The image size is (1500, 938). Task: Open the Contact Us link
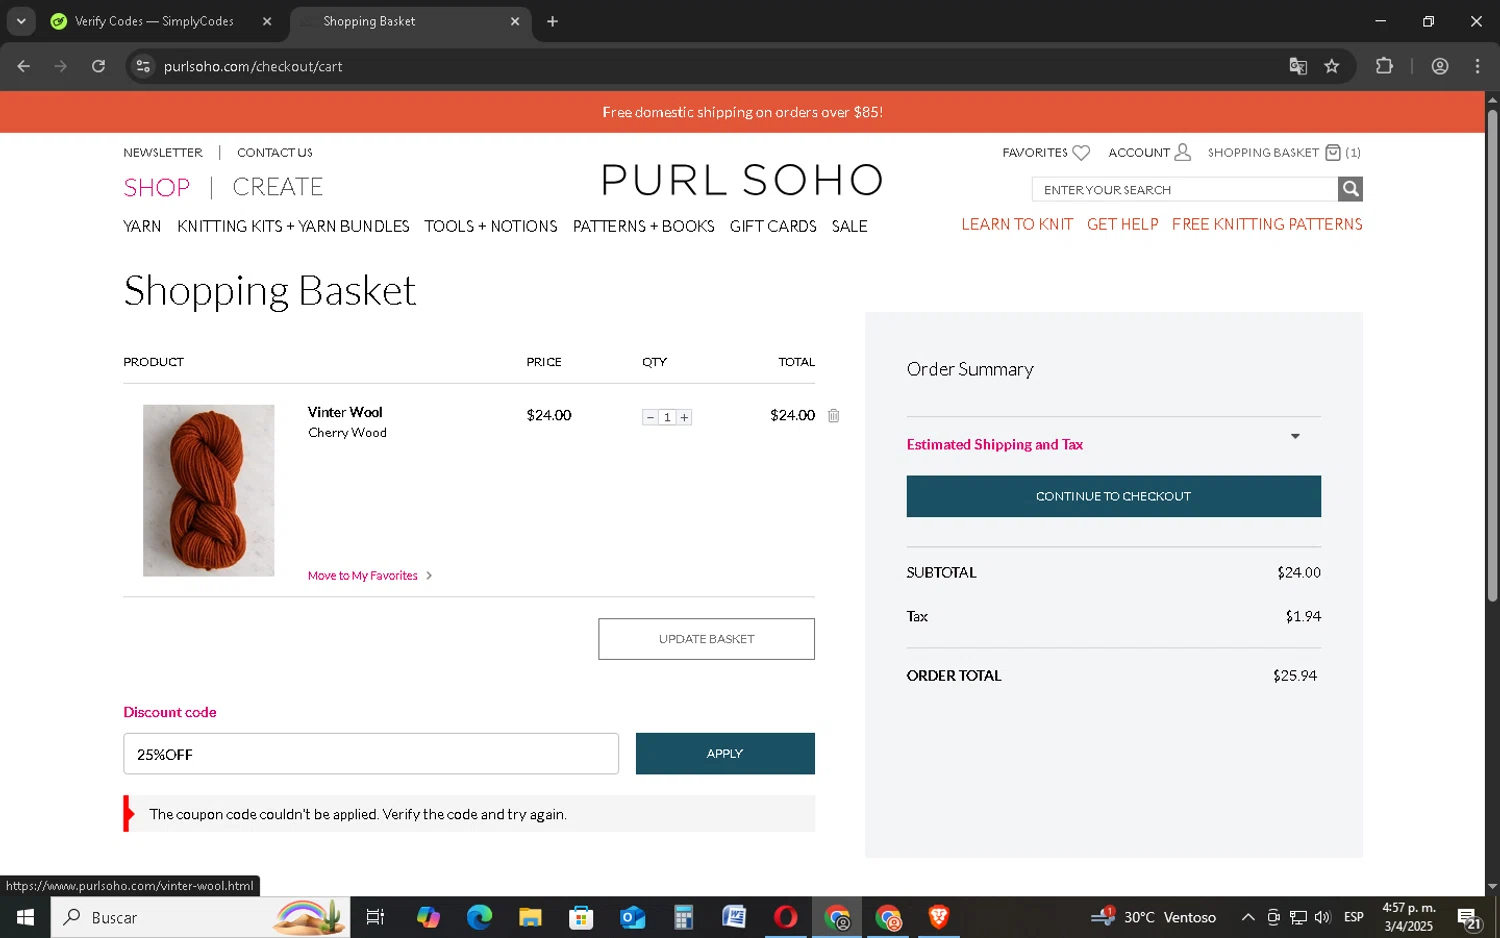pyautogui.click(x=275, y=153)
